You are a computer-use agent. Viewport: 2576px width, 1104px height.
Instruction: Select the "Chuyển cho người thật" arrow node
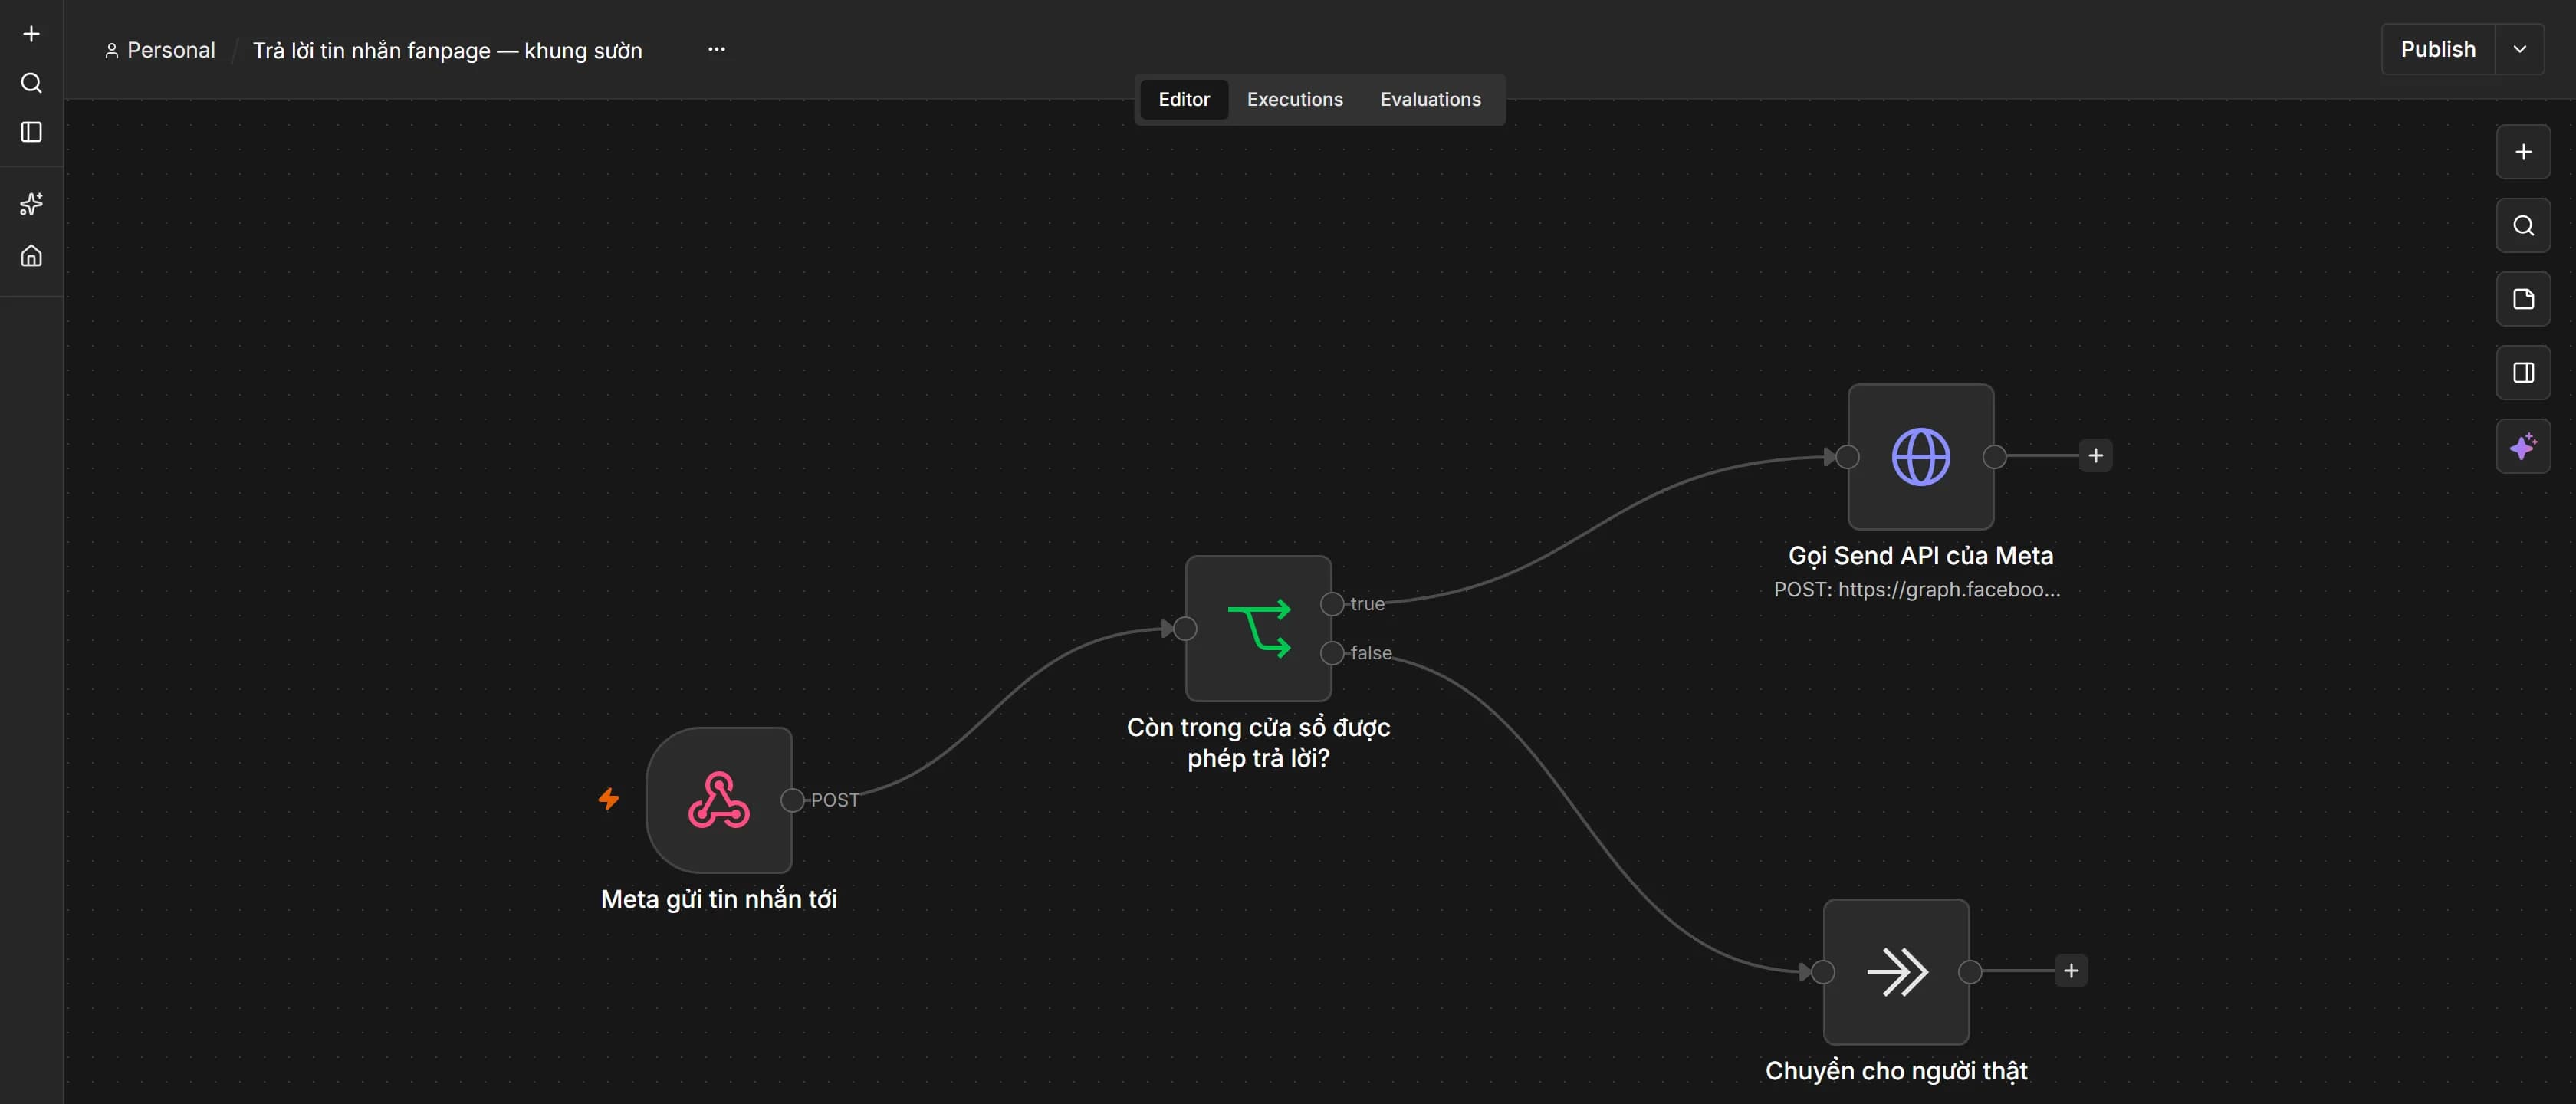click(x=1896, y=972)
